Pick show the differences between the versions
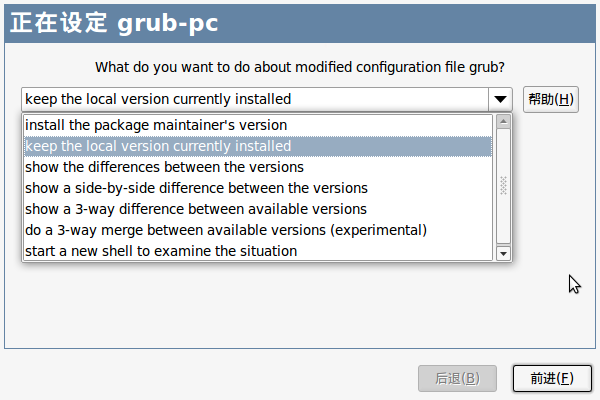Viewport: 600px width, 400px height. [x=258, y=167]
